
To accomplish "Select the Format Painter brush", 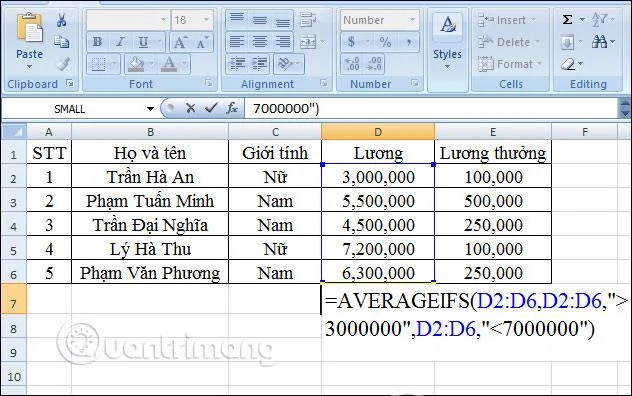I will [62, 64].
